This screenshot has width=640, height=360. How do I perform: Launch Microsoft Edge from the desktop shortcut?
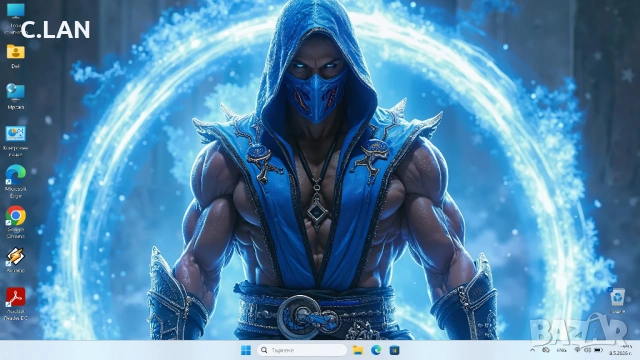[x=16, y=182]
